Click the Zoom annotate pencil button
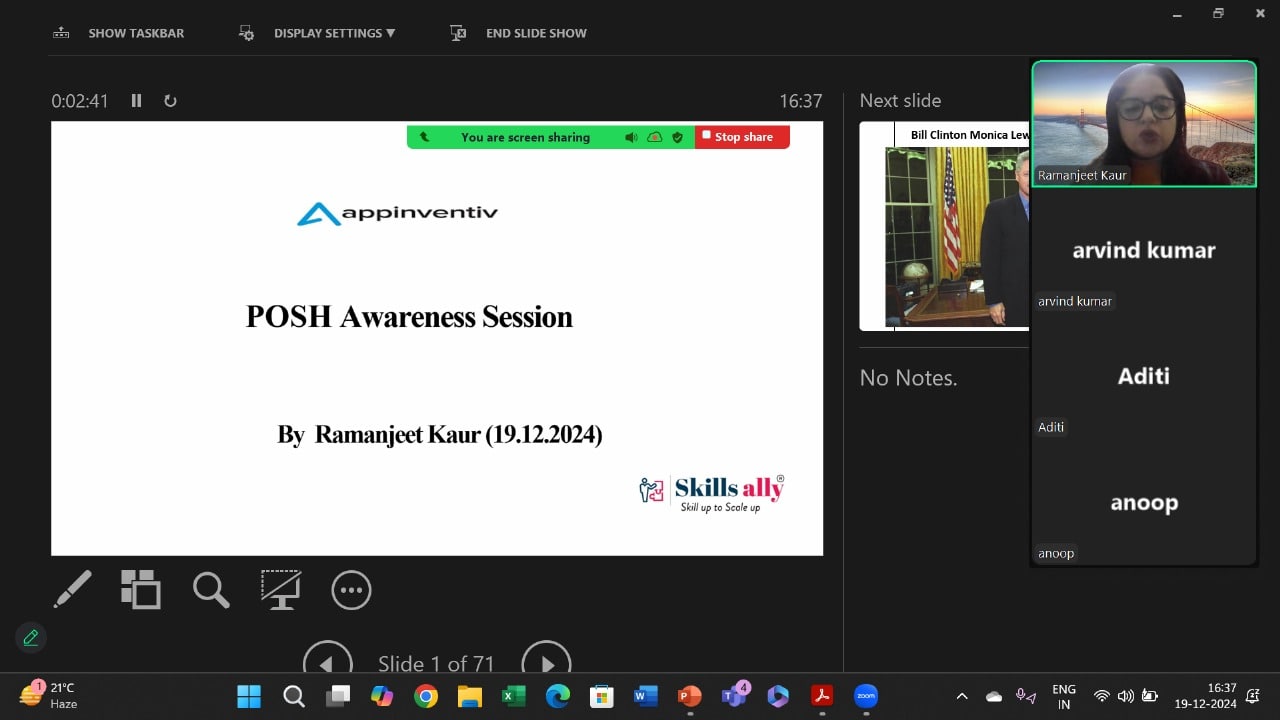Screen dimensions: 1280x720 point(30,637)
